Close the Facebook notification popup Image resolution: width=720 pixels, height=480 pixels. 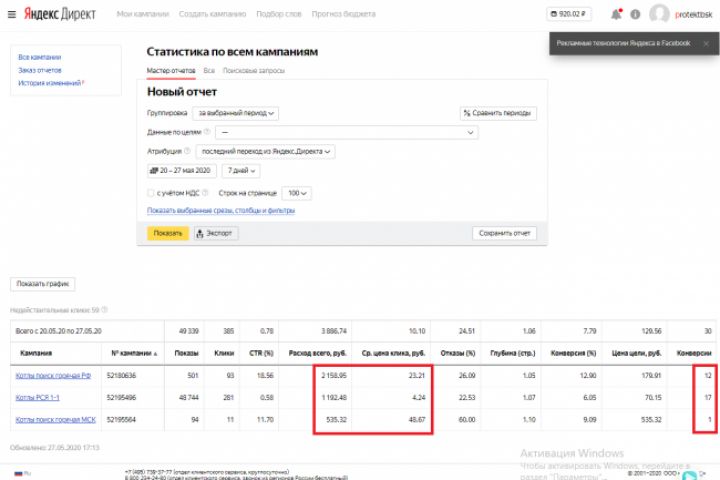pyautogui.click(x=705, y=42)
